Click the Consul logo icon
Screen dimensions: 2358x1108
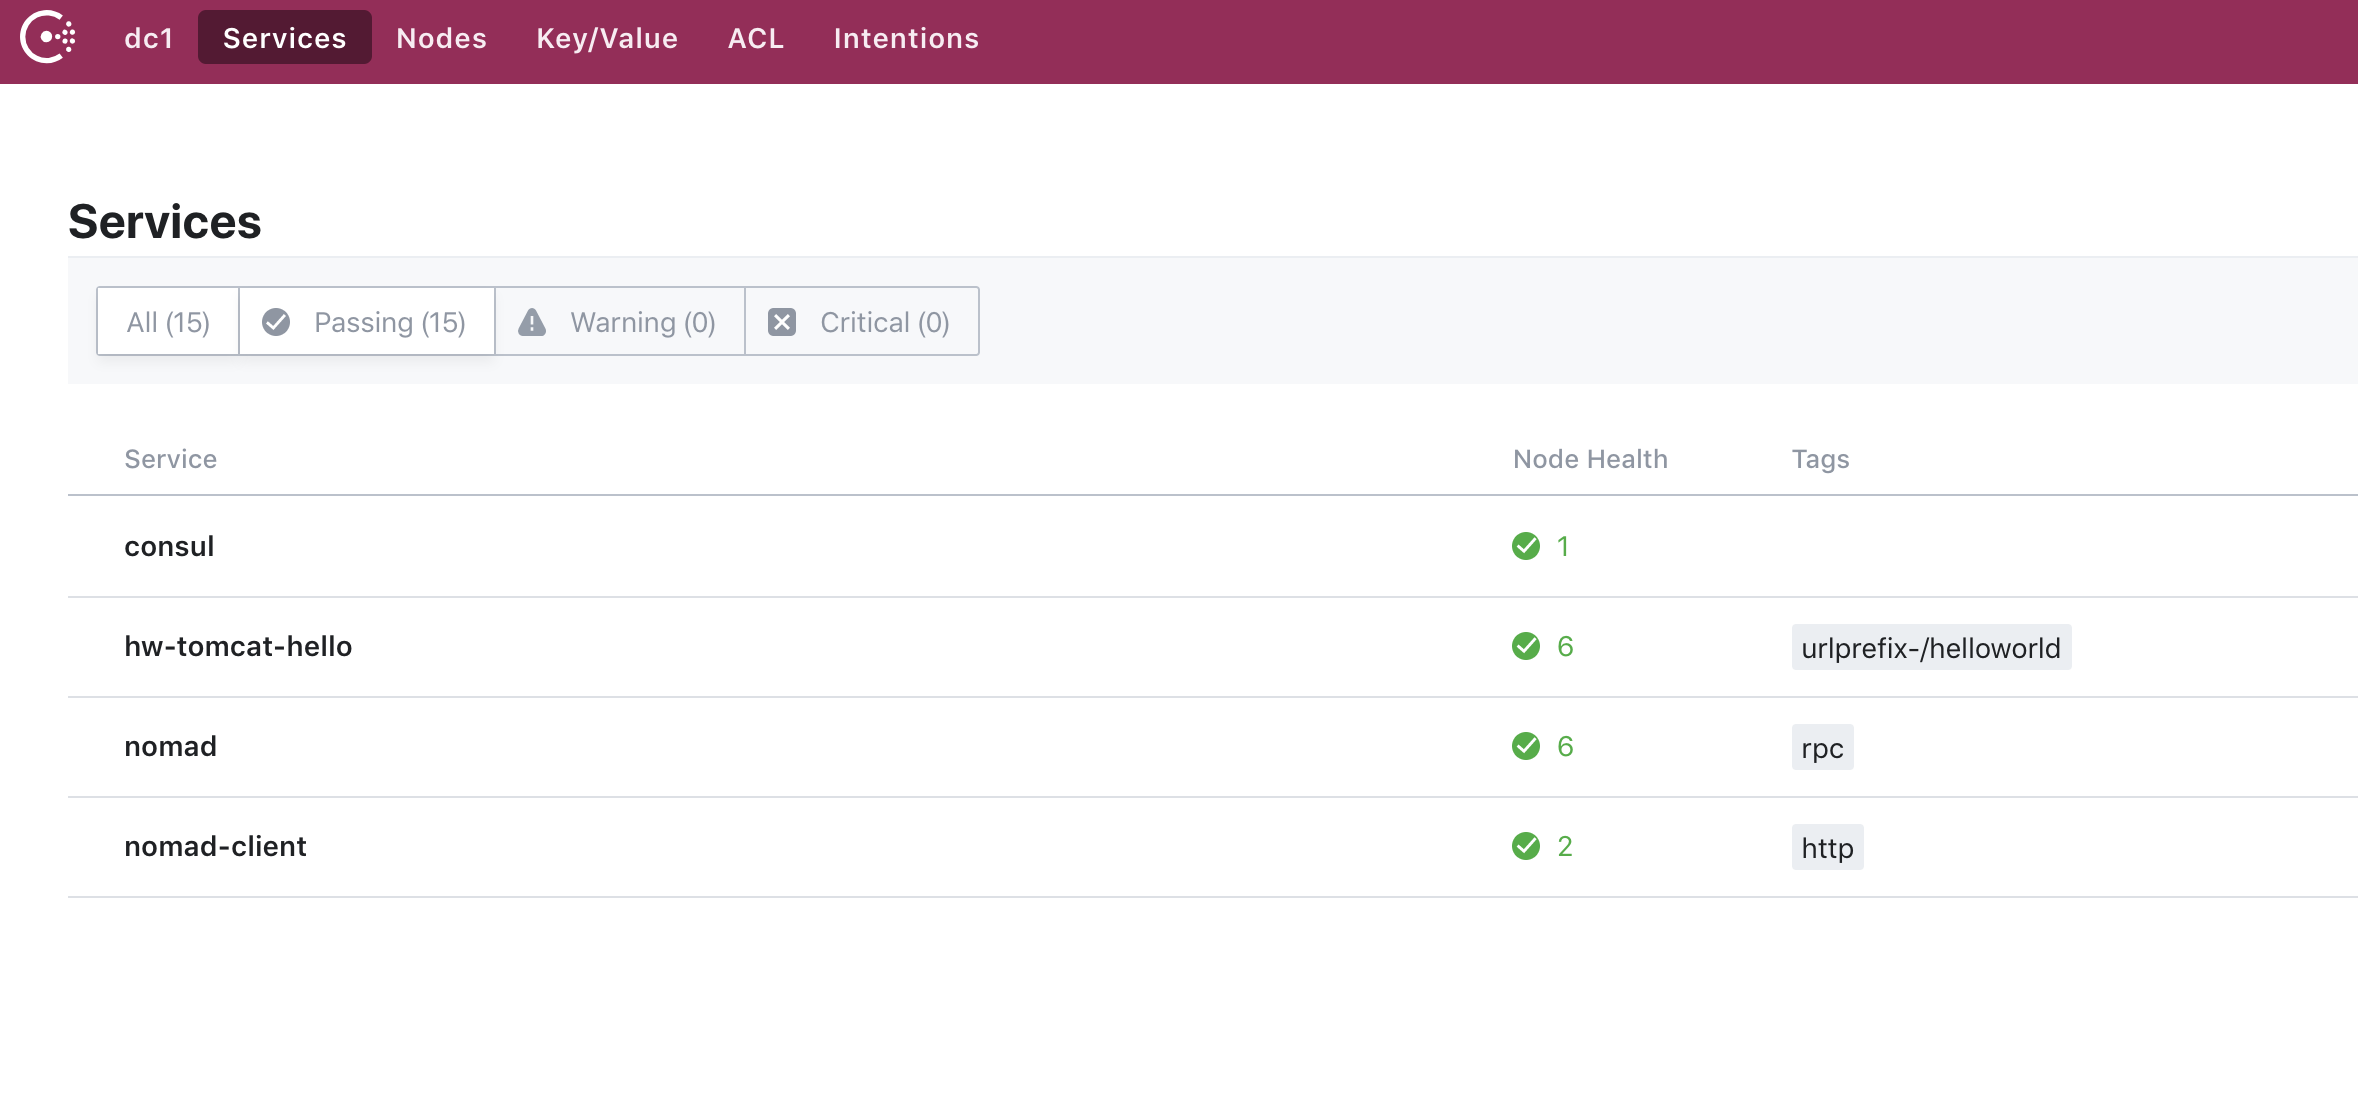pos(48,37)
